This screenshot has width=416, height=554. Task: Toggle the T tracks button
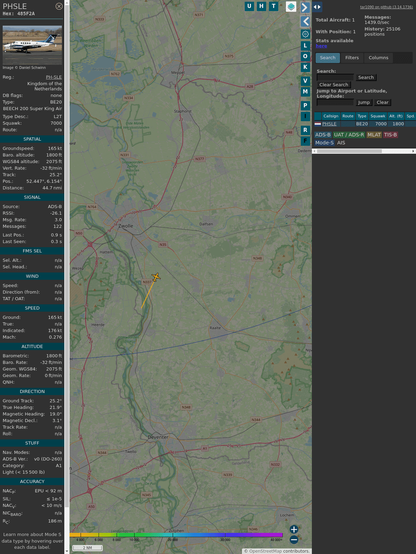click(273, 6)
